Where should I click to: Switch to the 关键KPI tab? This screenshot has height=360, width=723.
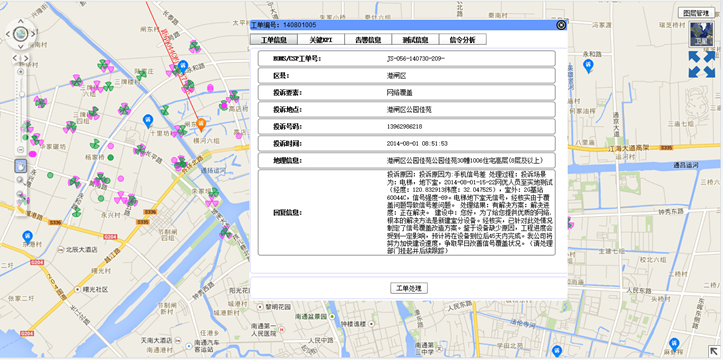(x=321, y=39)
